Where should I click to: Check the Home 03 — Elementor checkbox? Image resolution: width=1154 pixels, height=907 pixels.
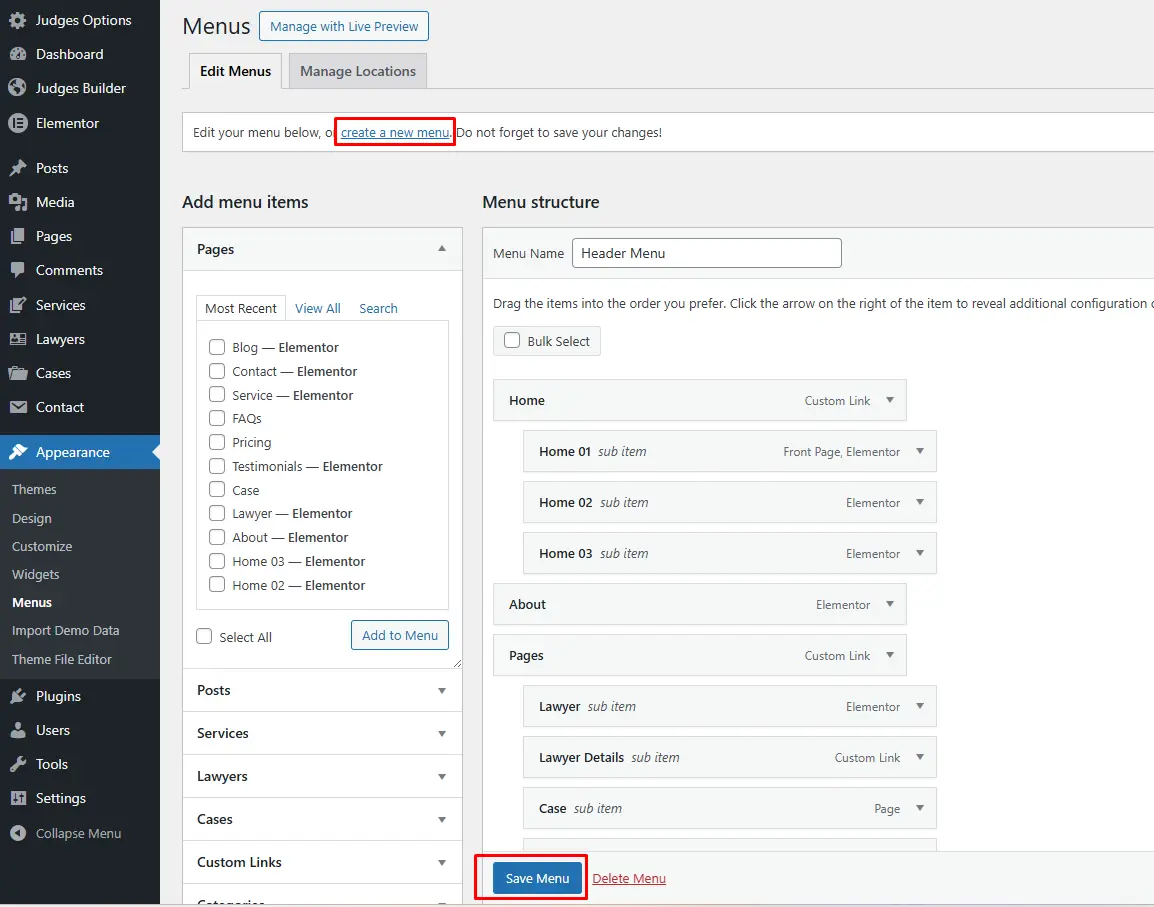pyautogui.click(x=217, y=561)
